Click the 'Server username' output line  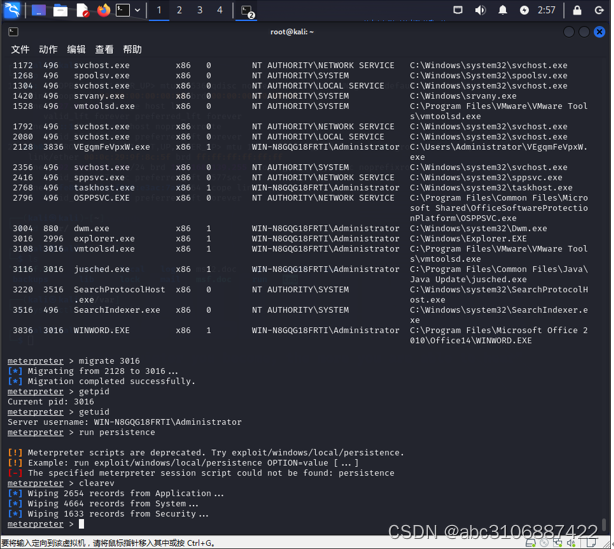pos(125,422)
